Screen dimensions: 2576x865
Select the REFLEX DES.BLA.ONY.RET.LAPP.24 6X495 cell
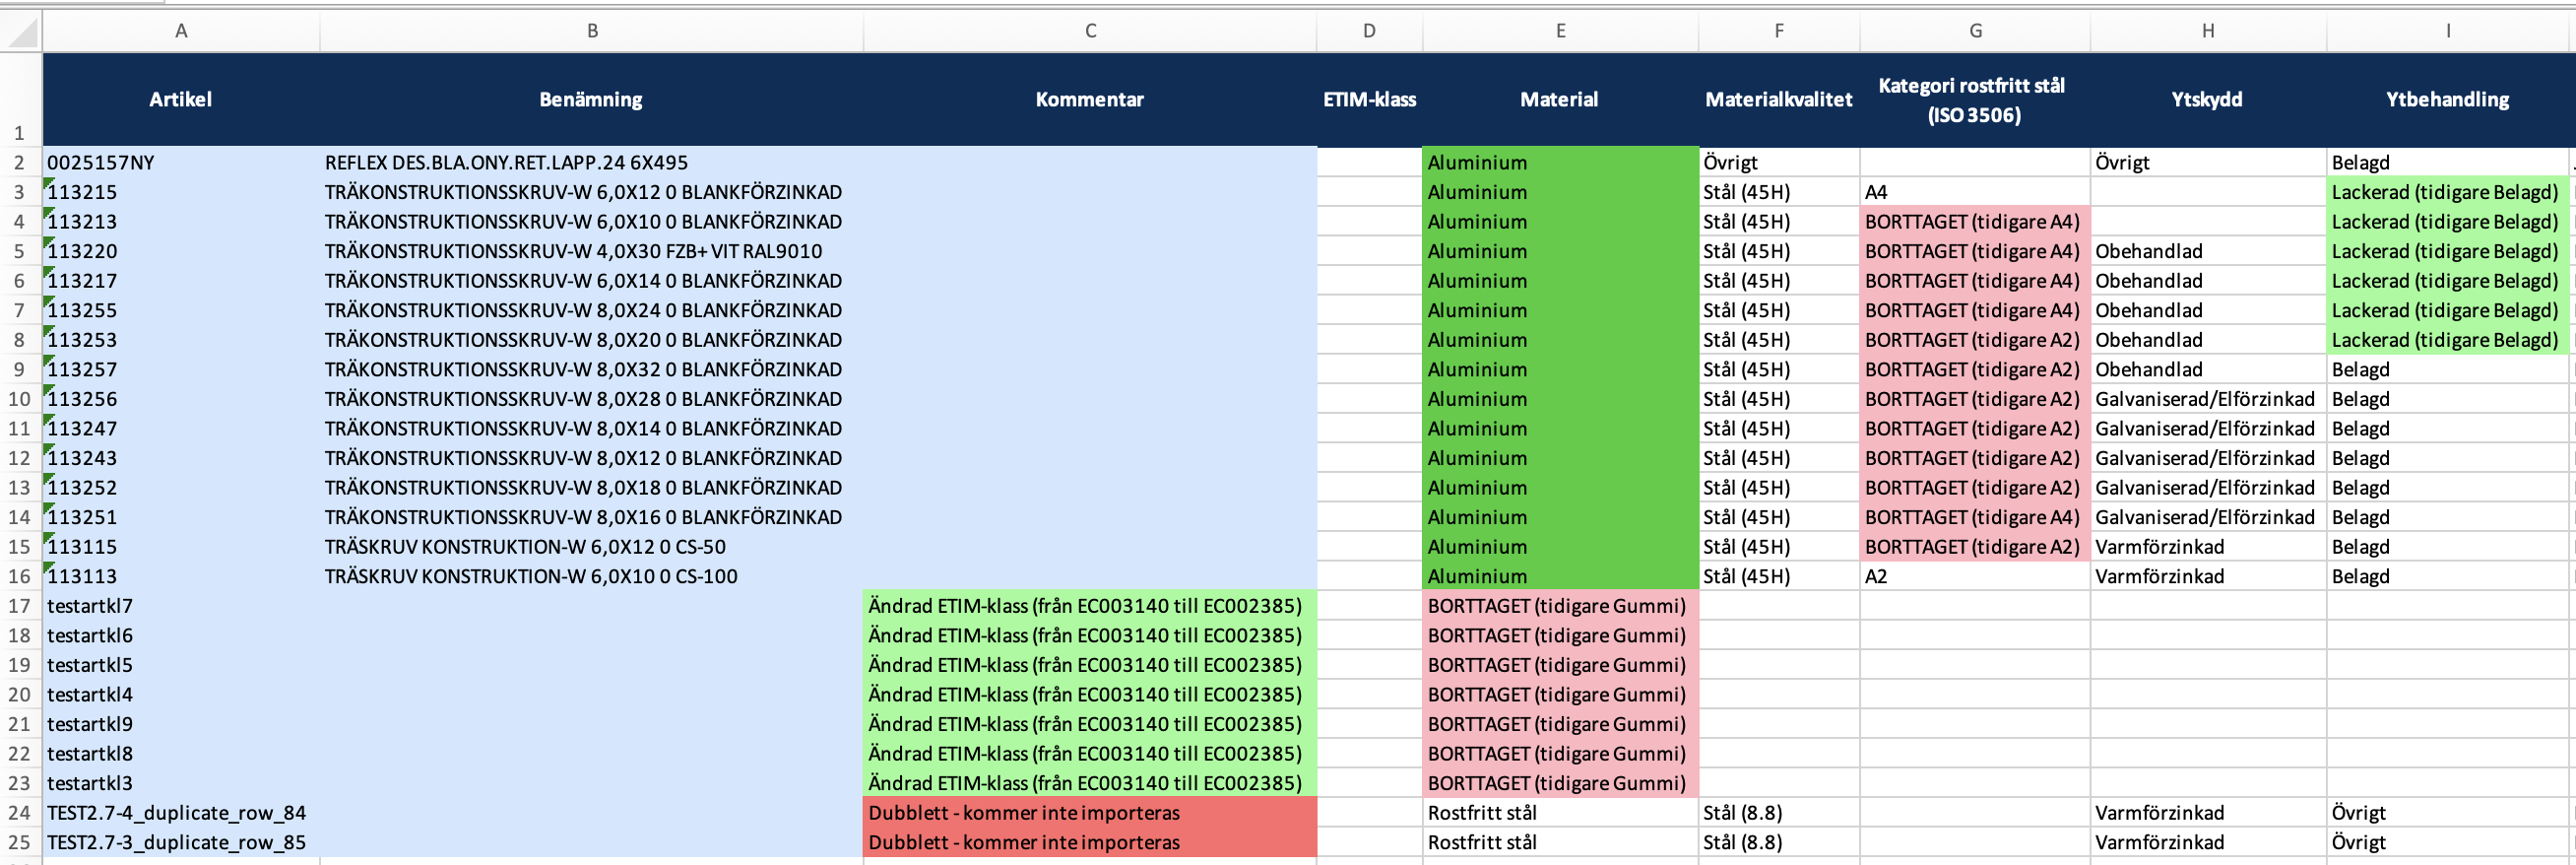click(591, 162)
